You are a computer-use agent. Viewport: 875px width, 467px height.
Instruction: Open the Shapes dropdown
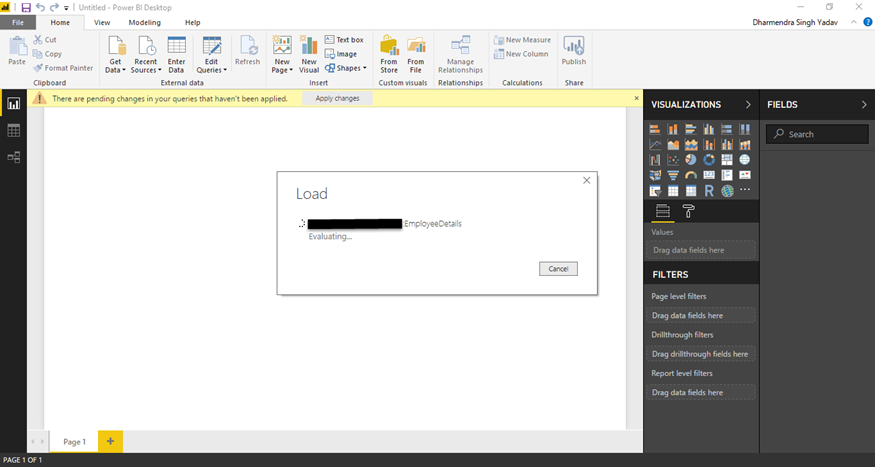point(345,68)
